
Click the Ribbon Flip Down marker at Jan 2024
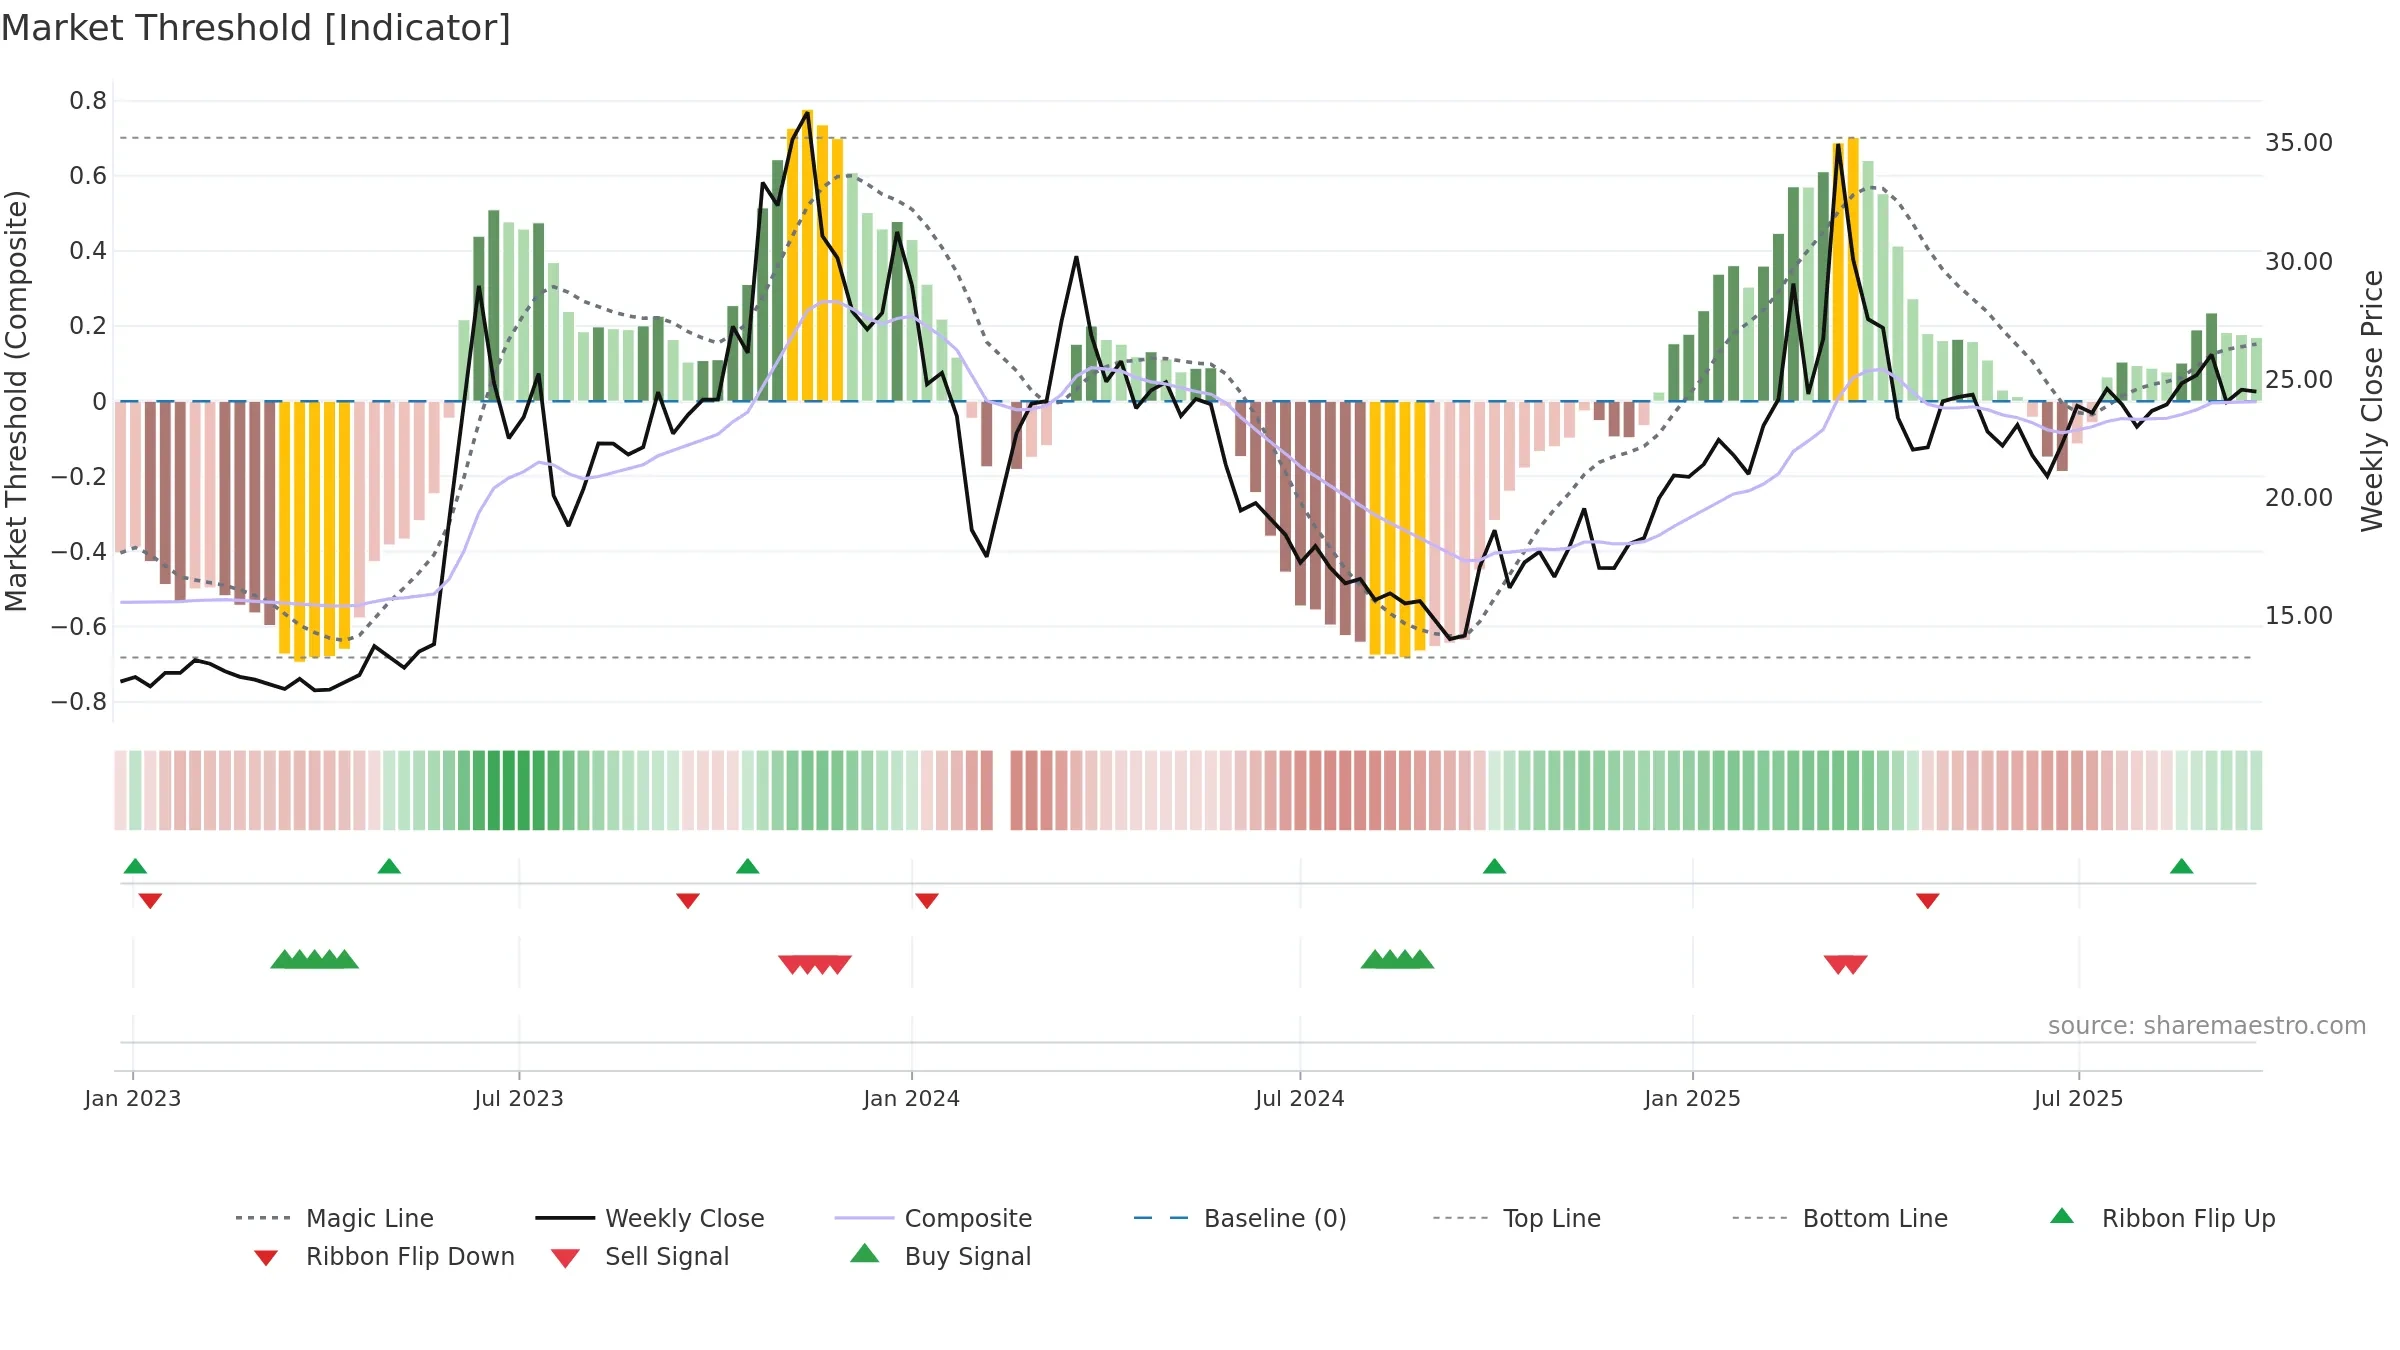coord(927,901)
